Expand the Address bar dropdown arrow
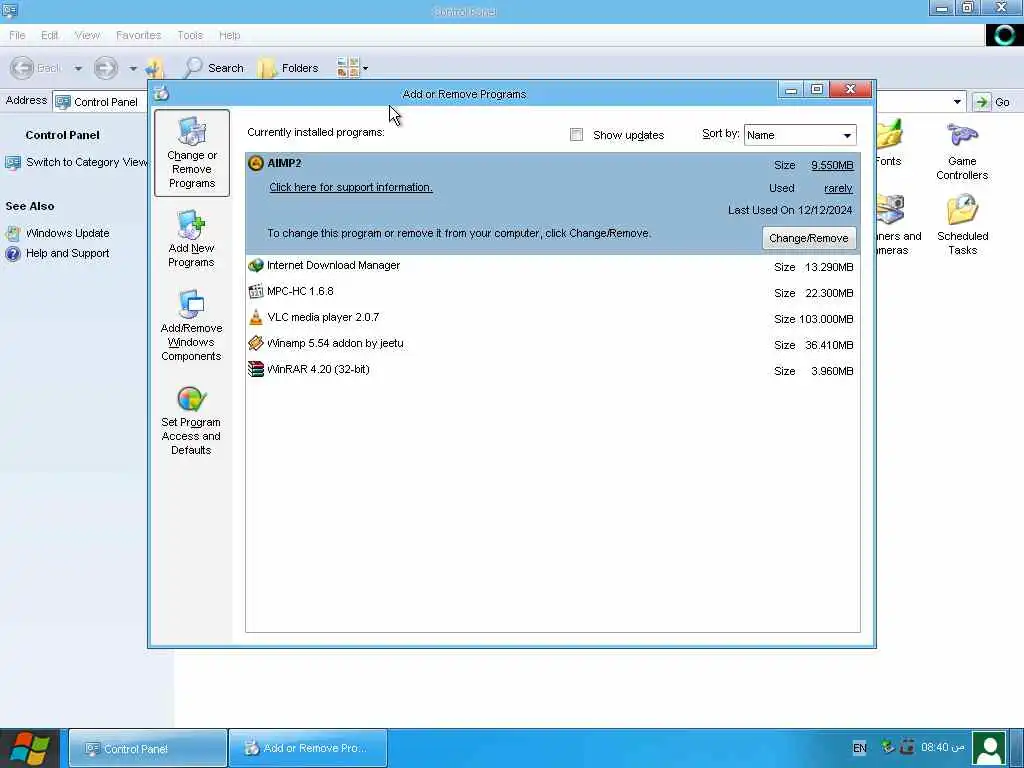The height and width of the screenshot is (768, 1024). [x=957, y=102]
